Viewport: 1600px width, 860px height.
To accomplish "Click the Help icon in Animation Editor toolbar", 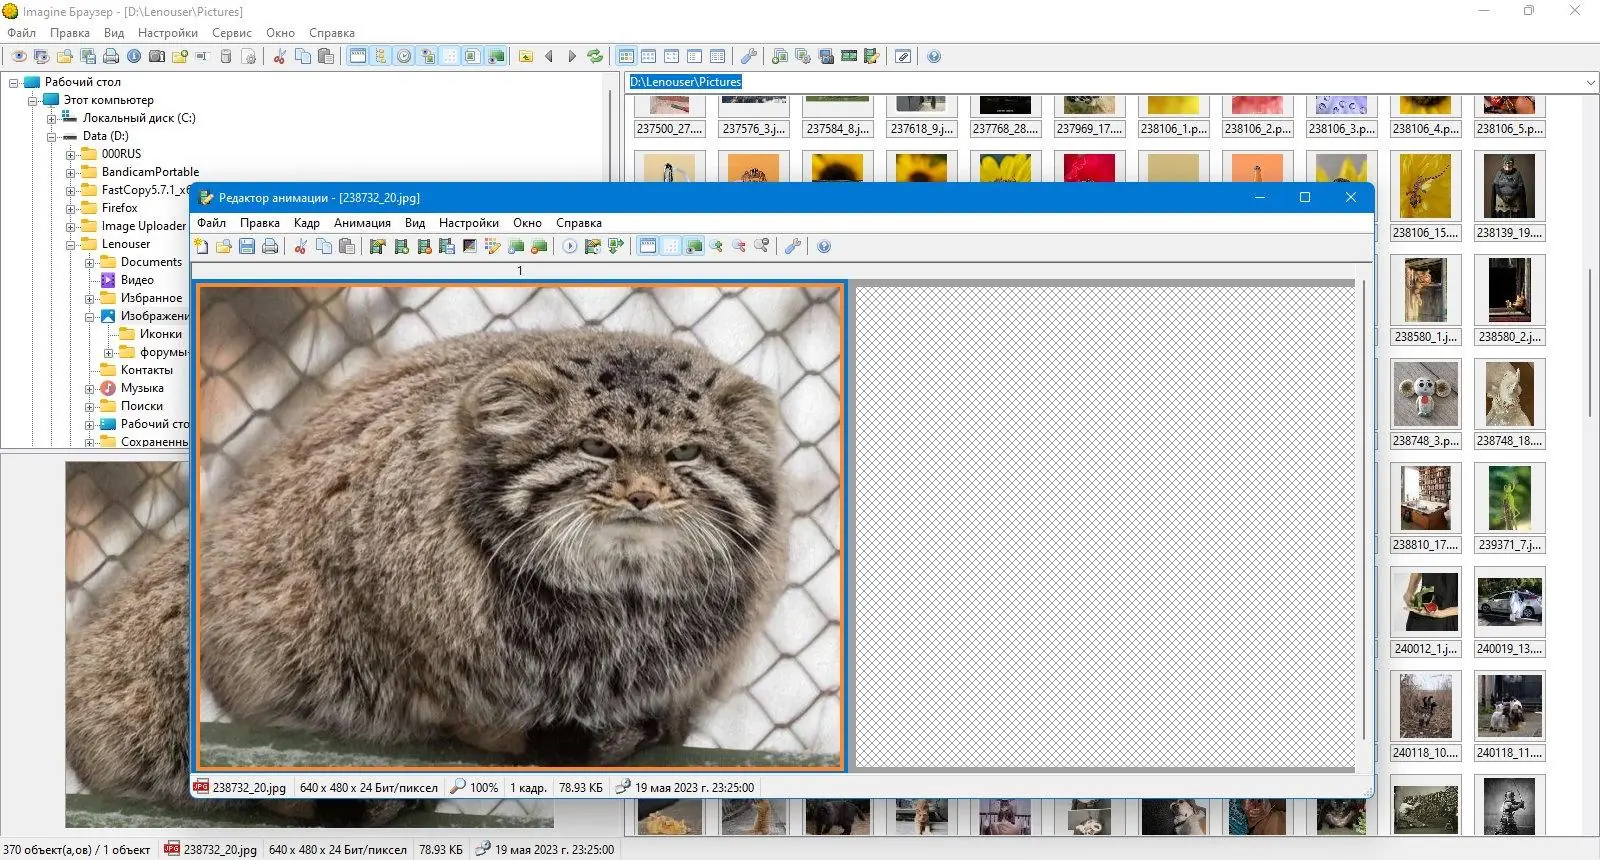I will [x=824, y=246].
